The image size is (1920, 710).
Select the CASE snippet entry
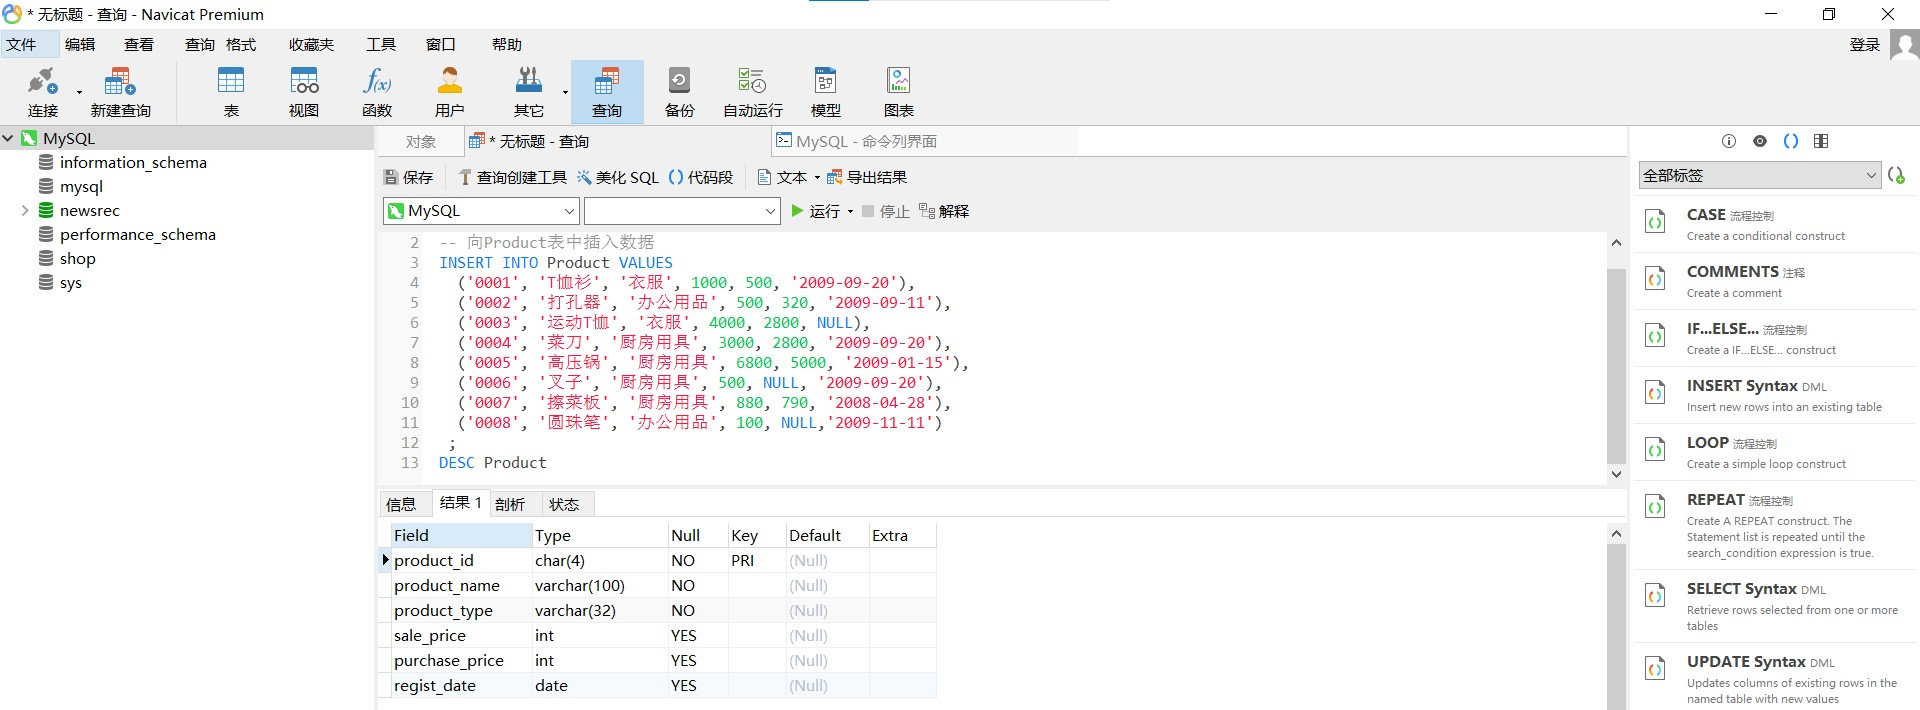click(1776, 224)
